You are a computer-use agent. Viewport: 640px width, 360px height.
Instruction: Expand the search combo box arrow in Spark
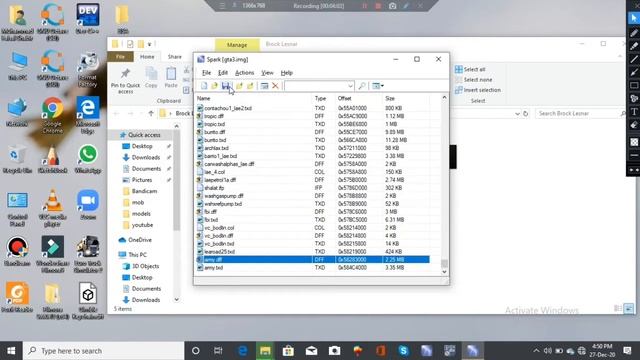pos(350,86)
